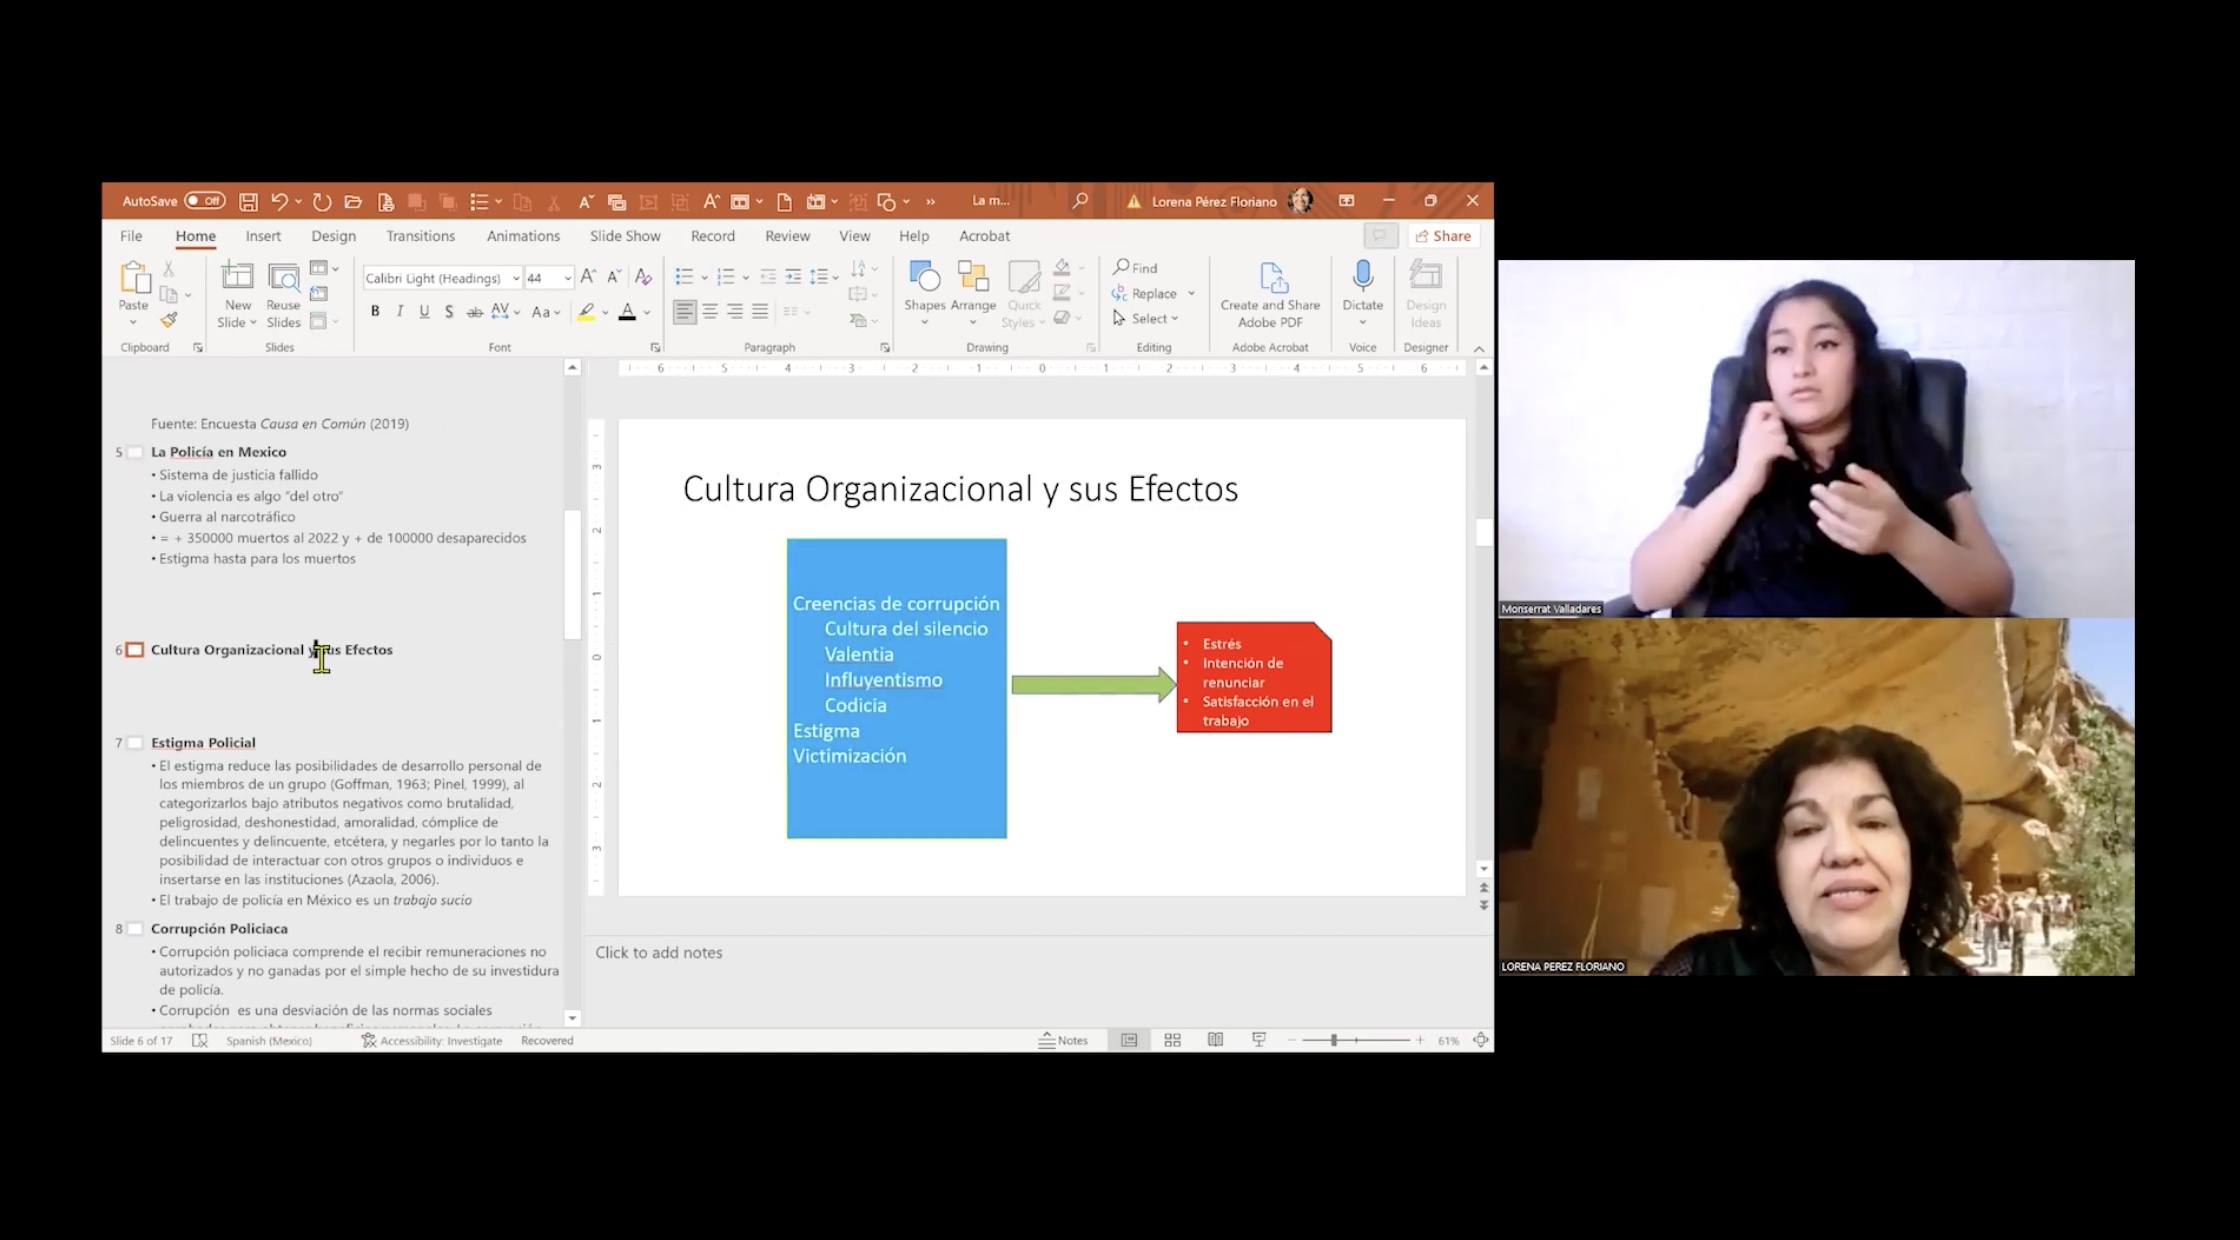Toggle Notes pane in status bar

point(1063,1040)
